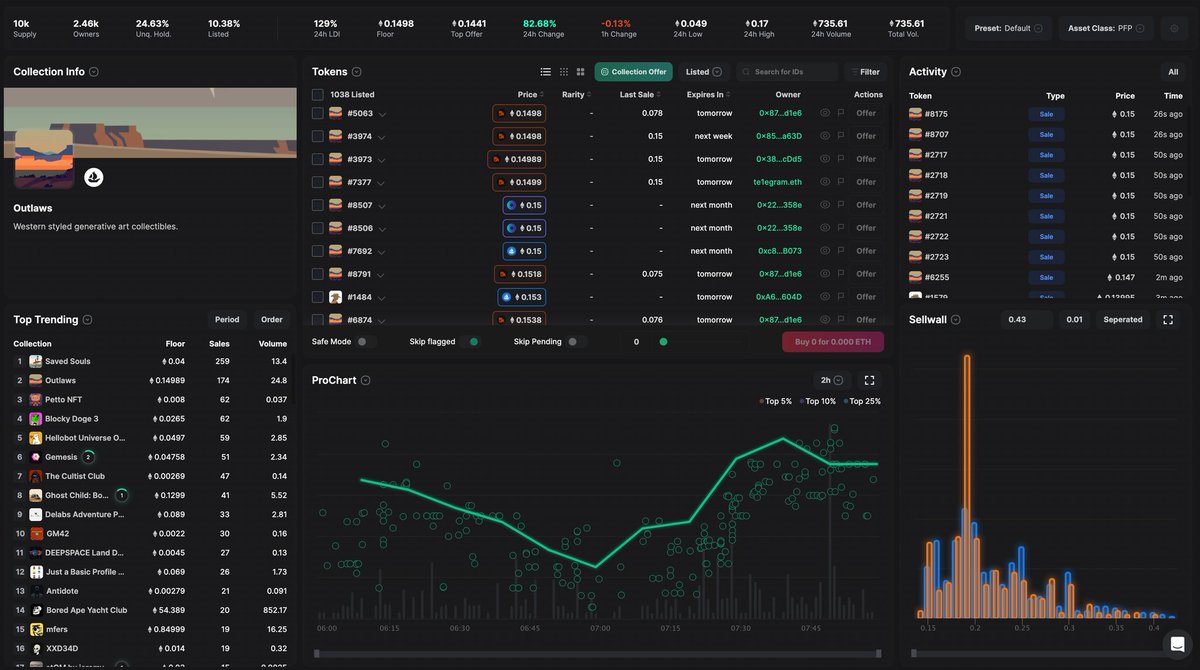Sort tokens by Last Sale column arrows
This screenshot has width=1200, height=670.
657,95
